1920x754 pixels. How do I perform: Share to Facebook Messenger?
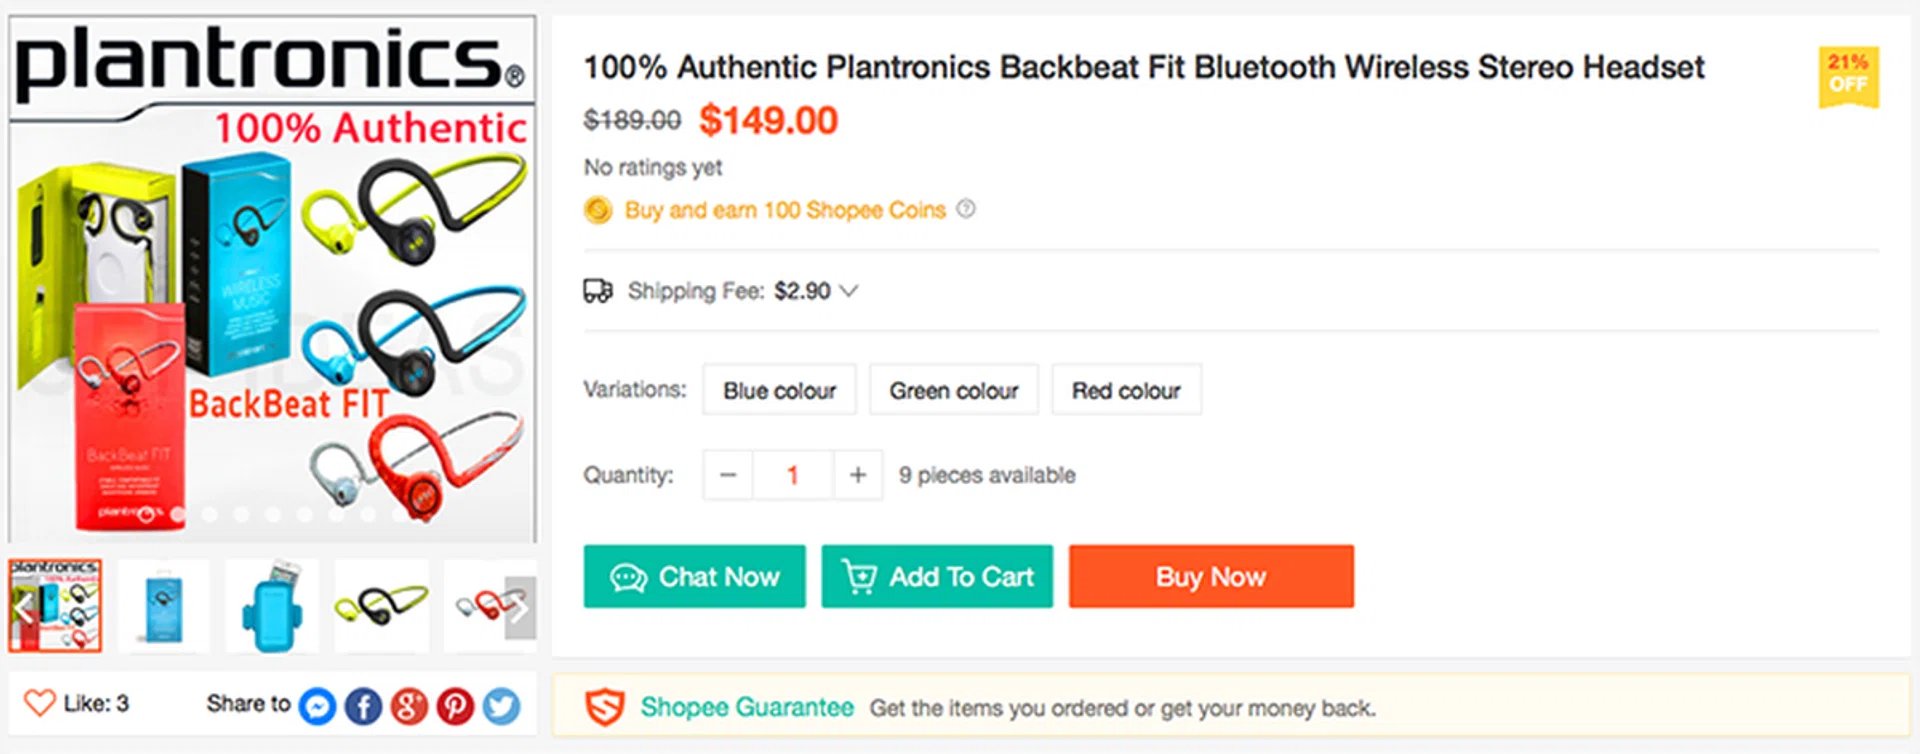[x=317, y=706]
